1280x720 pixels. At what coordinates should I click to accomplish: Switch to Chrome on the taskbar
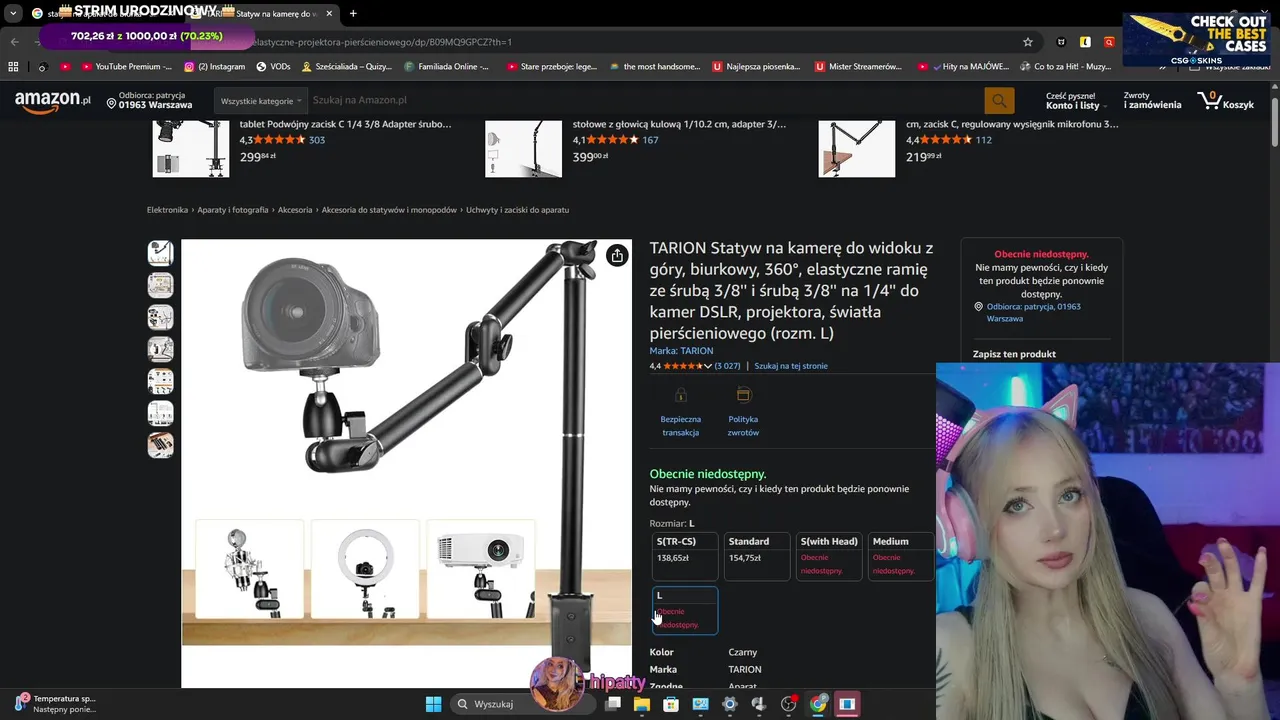[818, 704]
